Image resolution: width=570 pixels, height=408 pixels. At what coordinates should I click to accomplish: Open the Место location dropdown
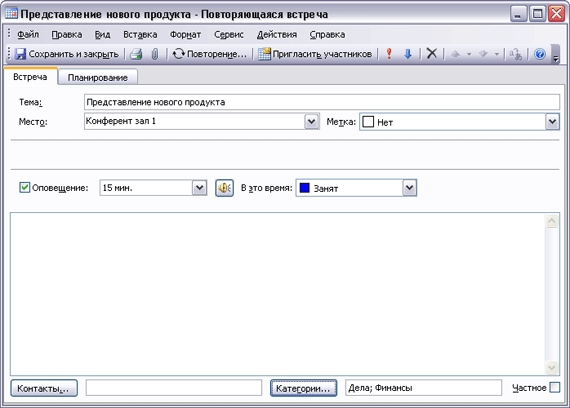coord(311,121)
